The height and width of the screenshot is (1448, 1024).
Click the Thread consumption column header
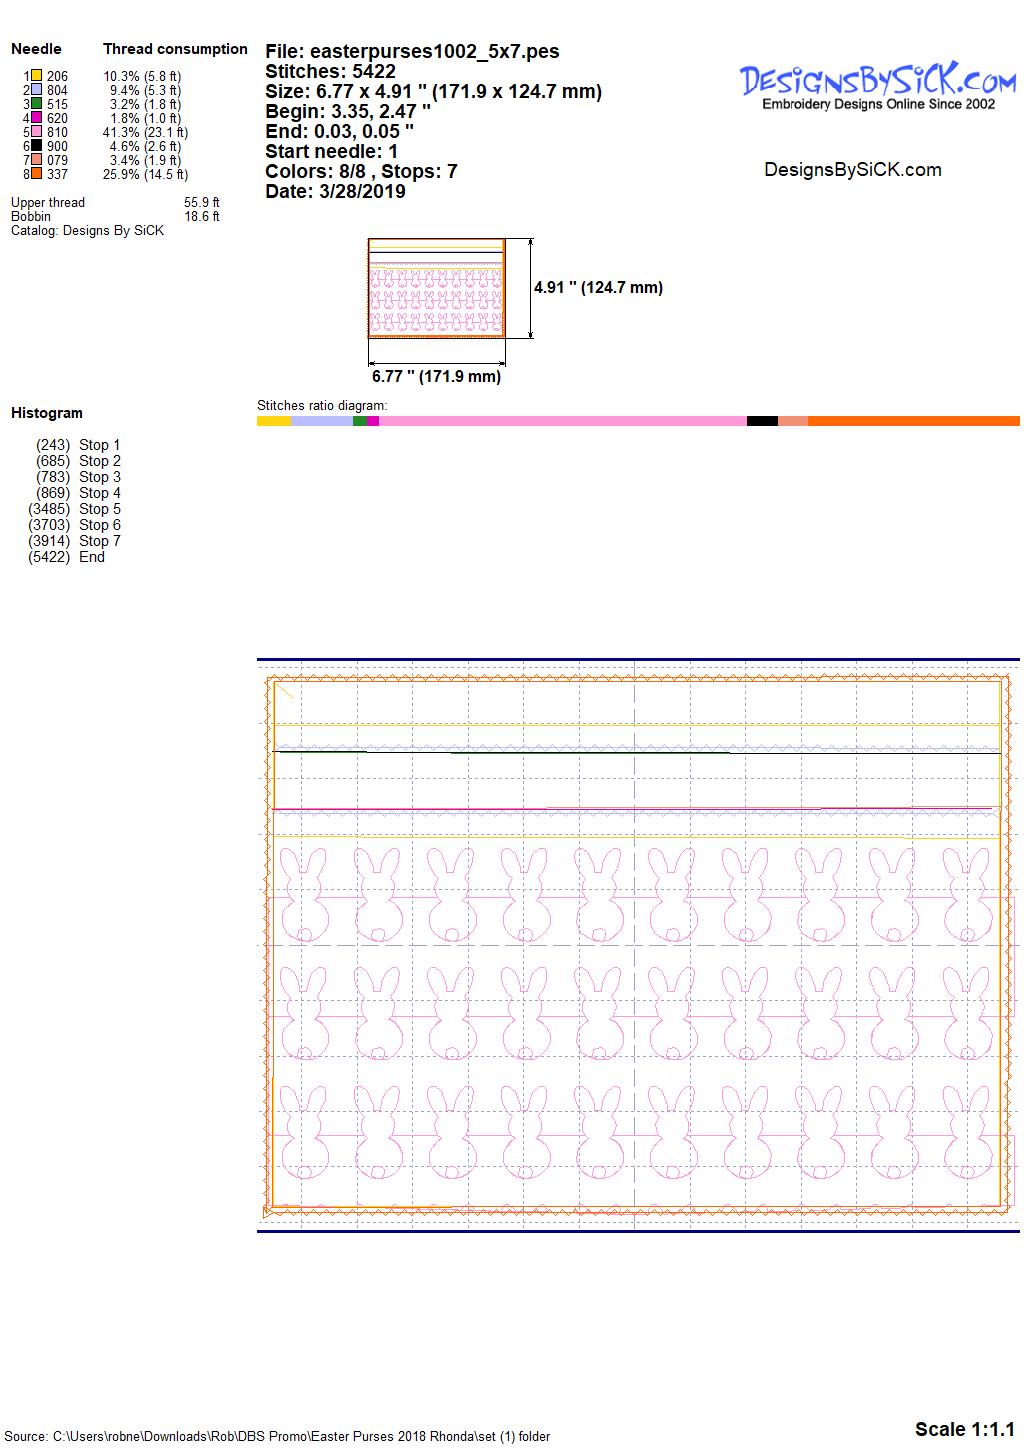tap(175, 49)
